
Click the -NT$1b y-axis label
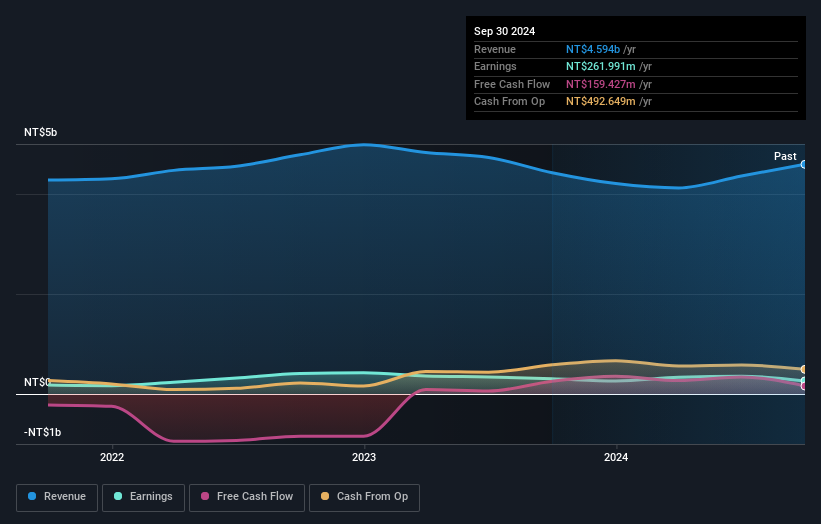tap(42, 432)
